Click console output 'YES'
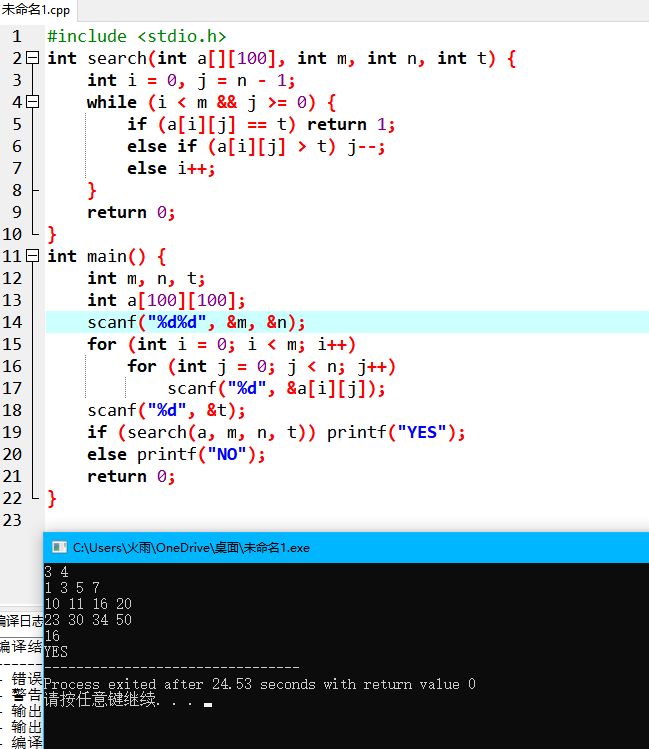This screenshot has height=749, width=649. (56, 652)
